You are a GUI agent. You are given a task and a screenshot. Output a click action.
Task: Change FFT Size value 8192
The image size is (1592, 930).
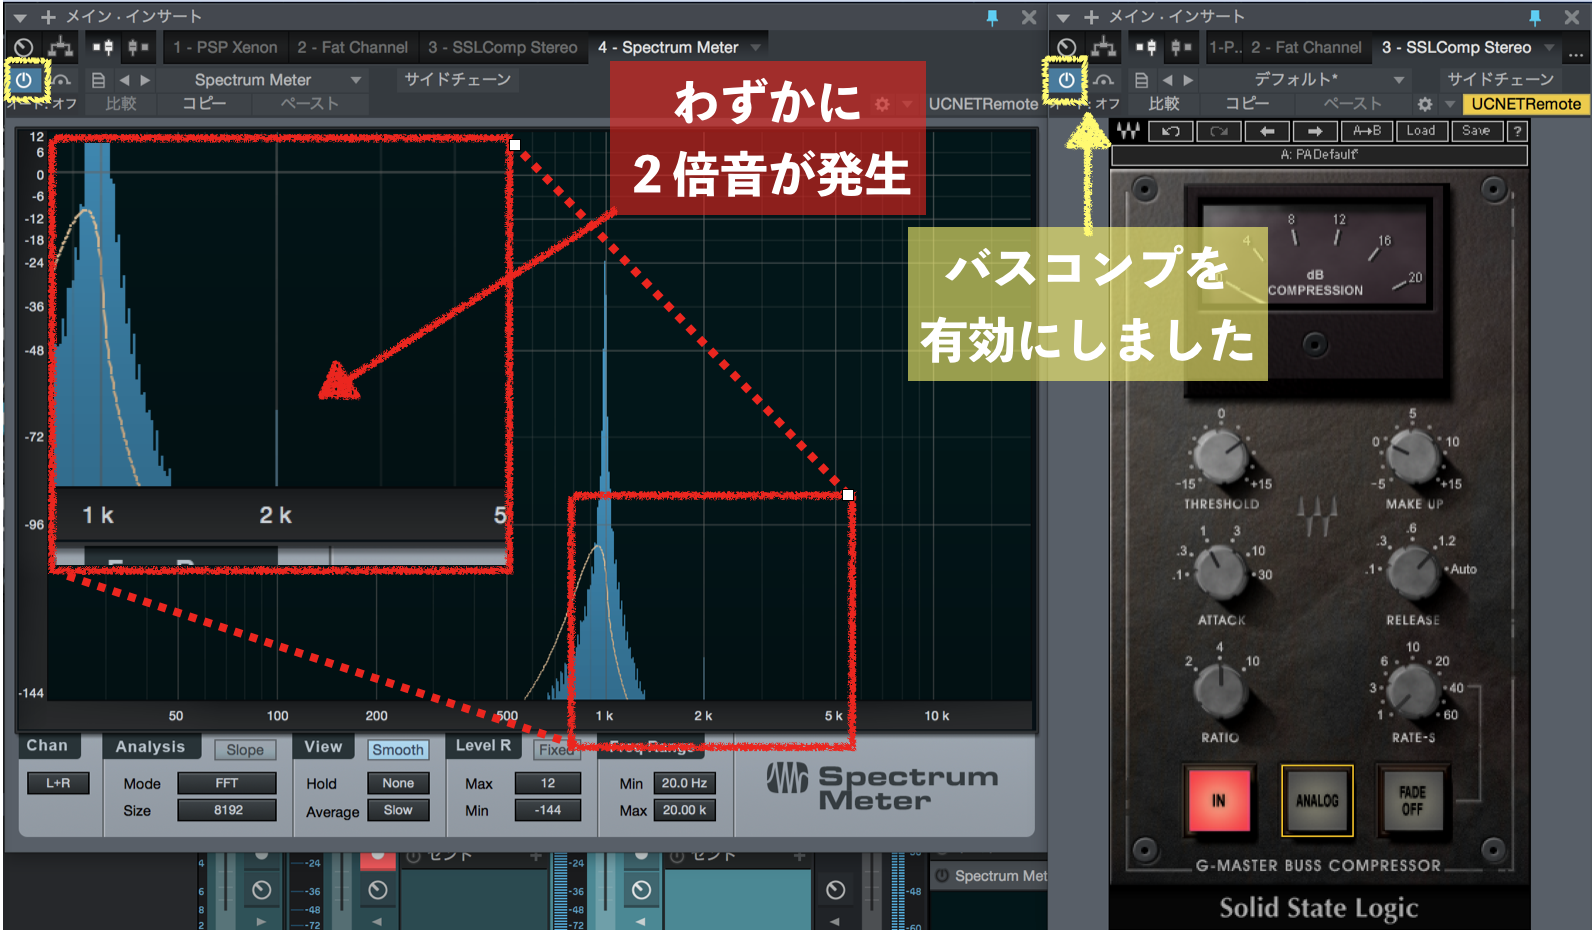227,810
